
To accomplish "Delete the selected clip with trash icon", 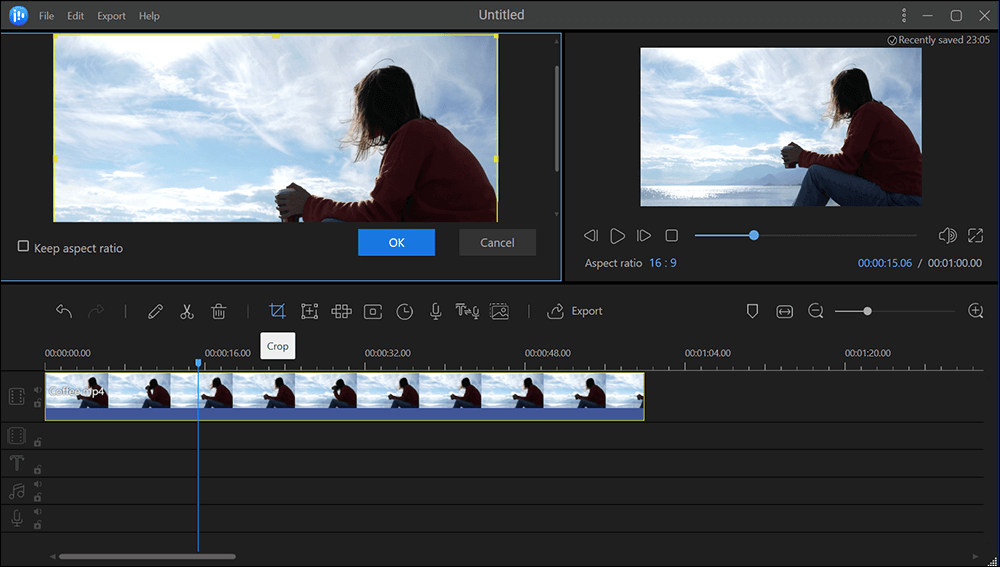I will 219,311.
